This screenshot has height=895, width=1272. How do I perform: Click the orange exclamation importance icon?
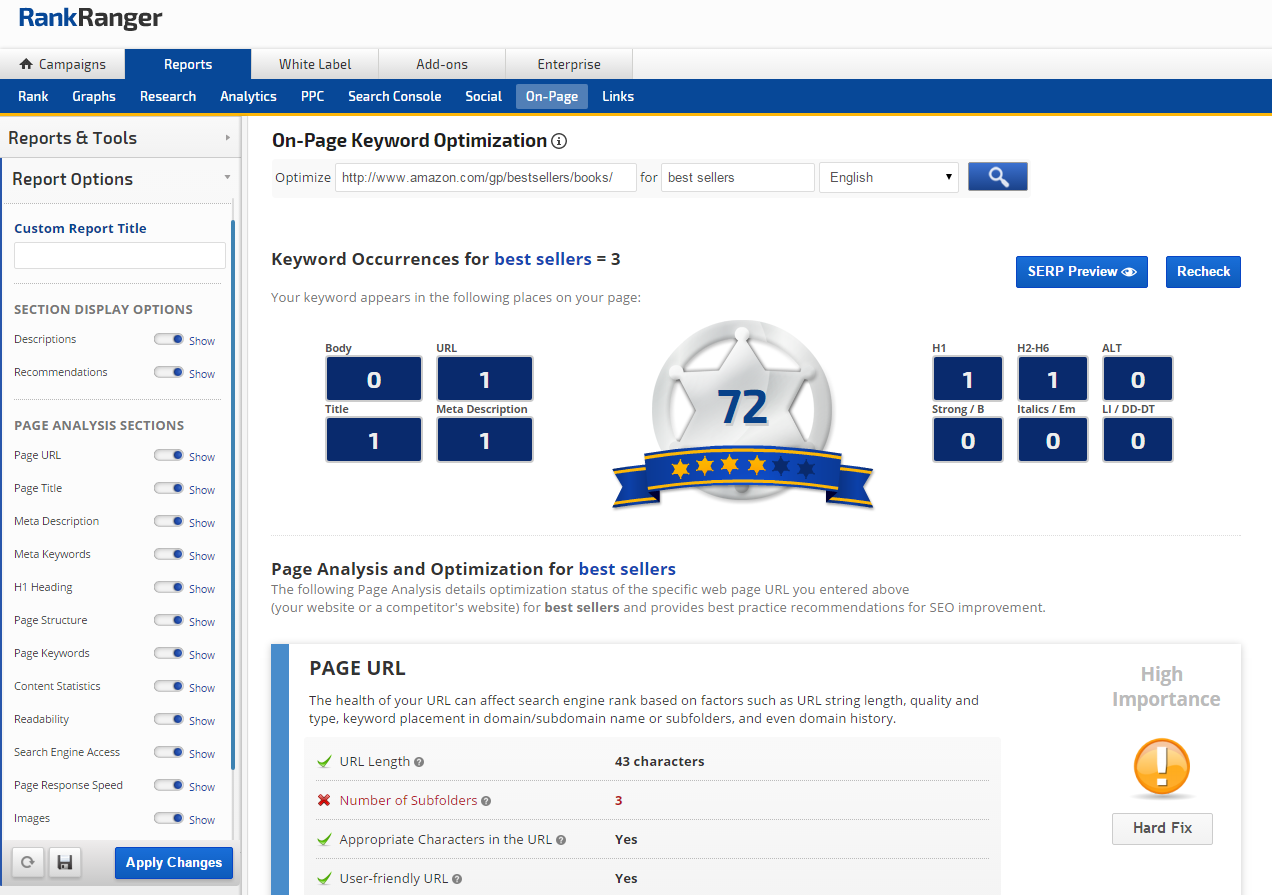pyautogui.click(x=1161, y=769)
